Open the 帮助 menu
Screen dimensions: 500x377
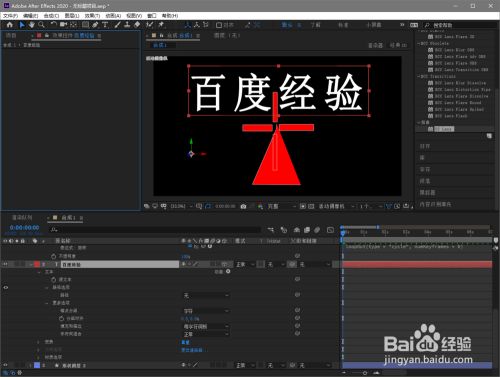(170, 16)
